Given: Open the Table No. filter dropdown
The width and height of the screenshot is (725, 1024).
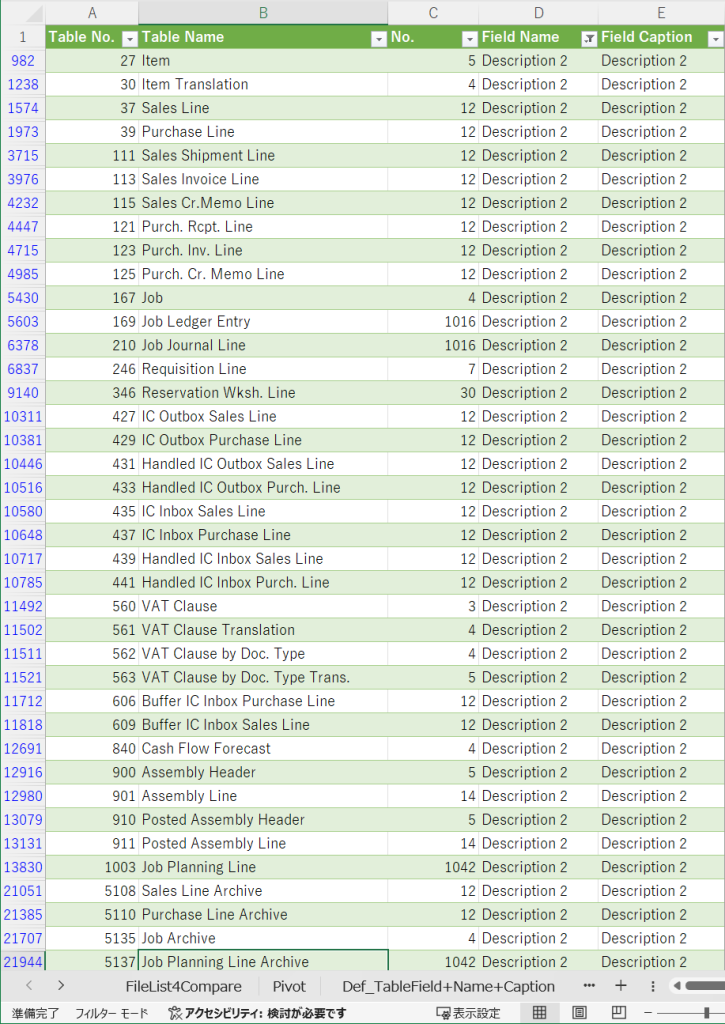Looking at the screenshot, I should (x=129, y=38).
